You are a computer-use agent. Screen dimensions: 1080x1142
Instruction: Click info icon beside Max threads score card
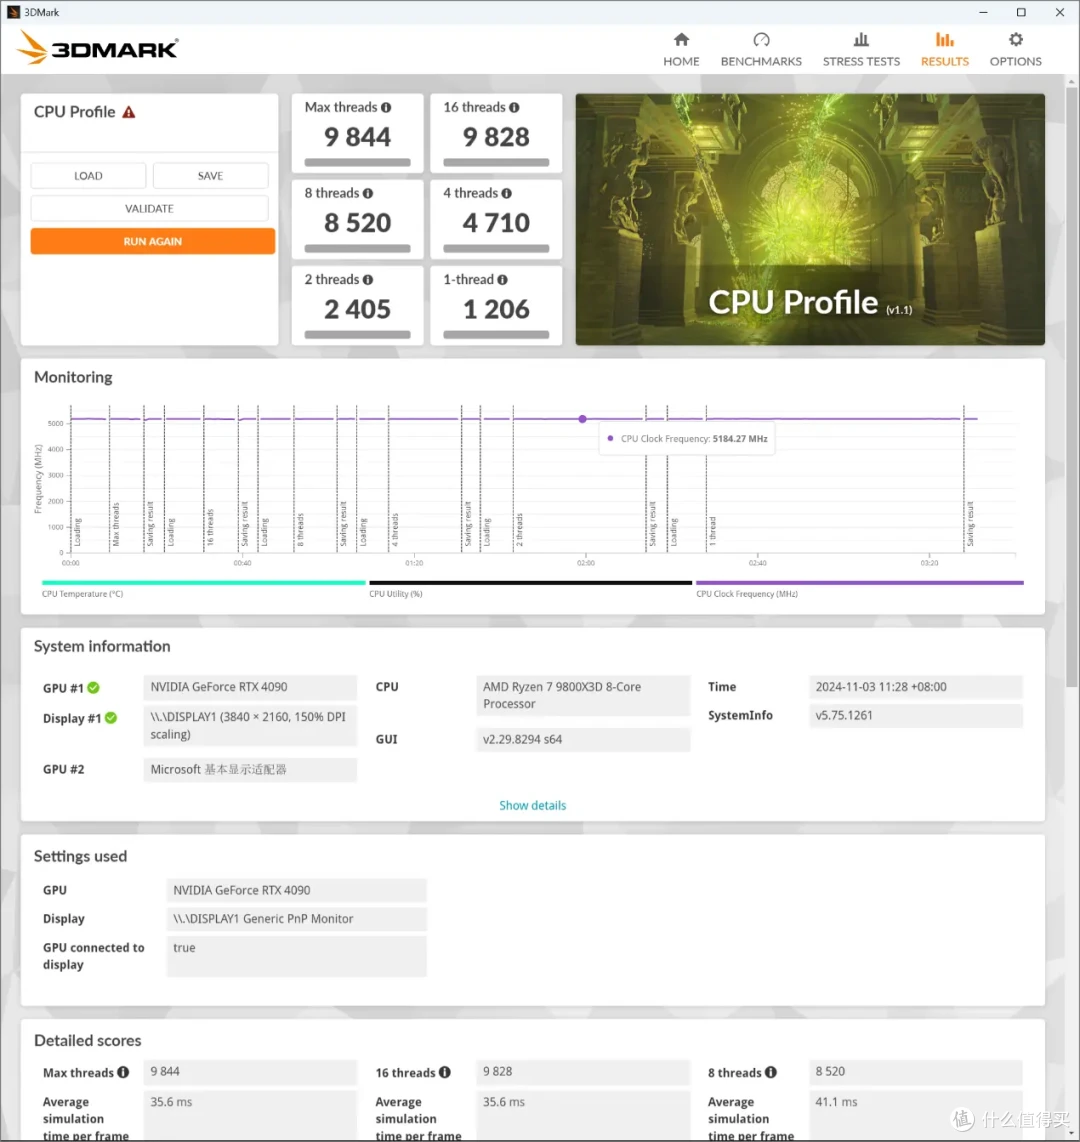coord(386,108)
